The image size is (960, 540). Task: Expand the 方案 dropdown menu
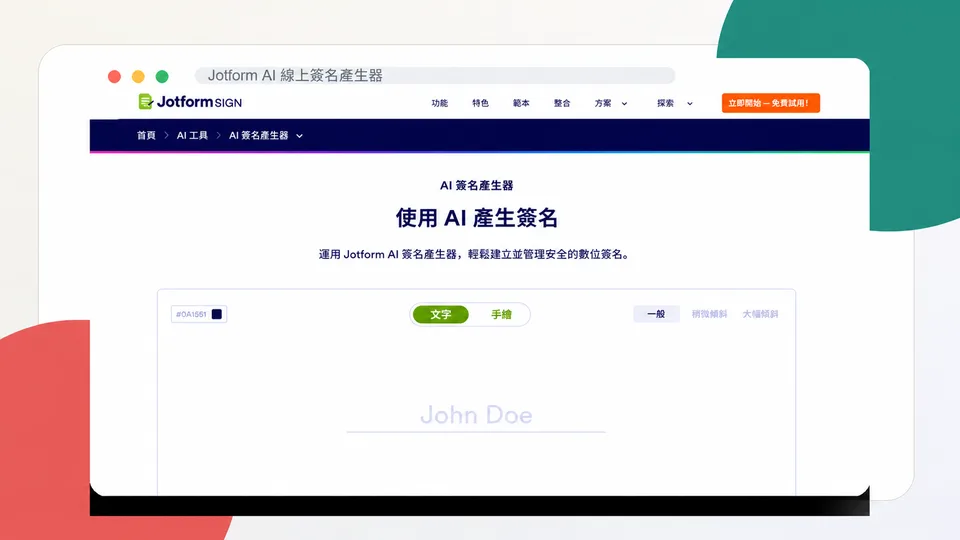[610, 103]
